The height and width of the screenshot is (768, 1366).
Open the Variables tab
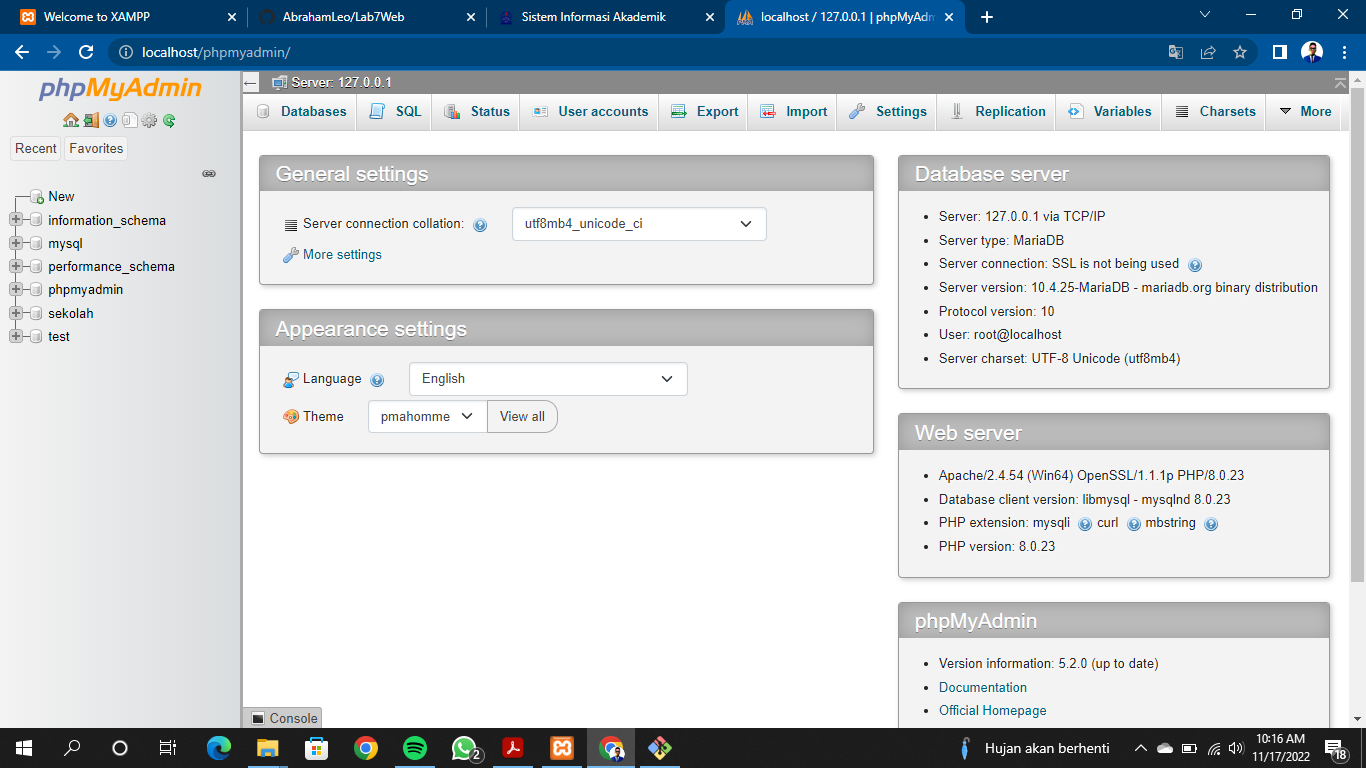[x=1109, y=112]
